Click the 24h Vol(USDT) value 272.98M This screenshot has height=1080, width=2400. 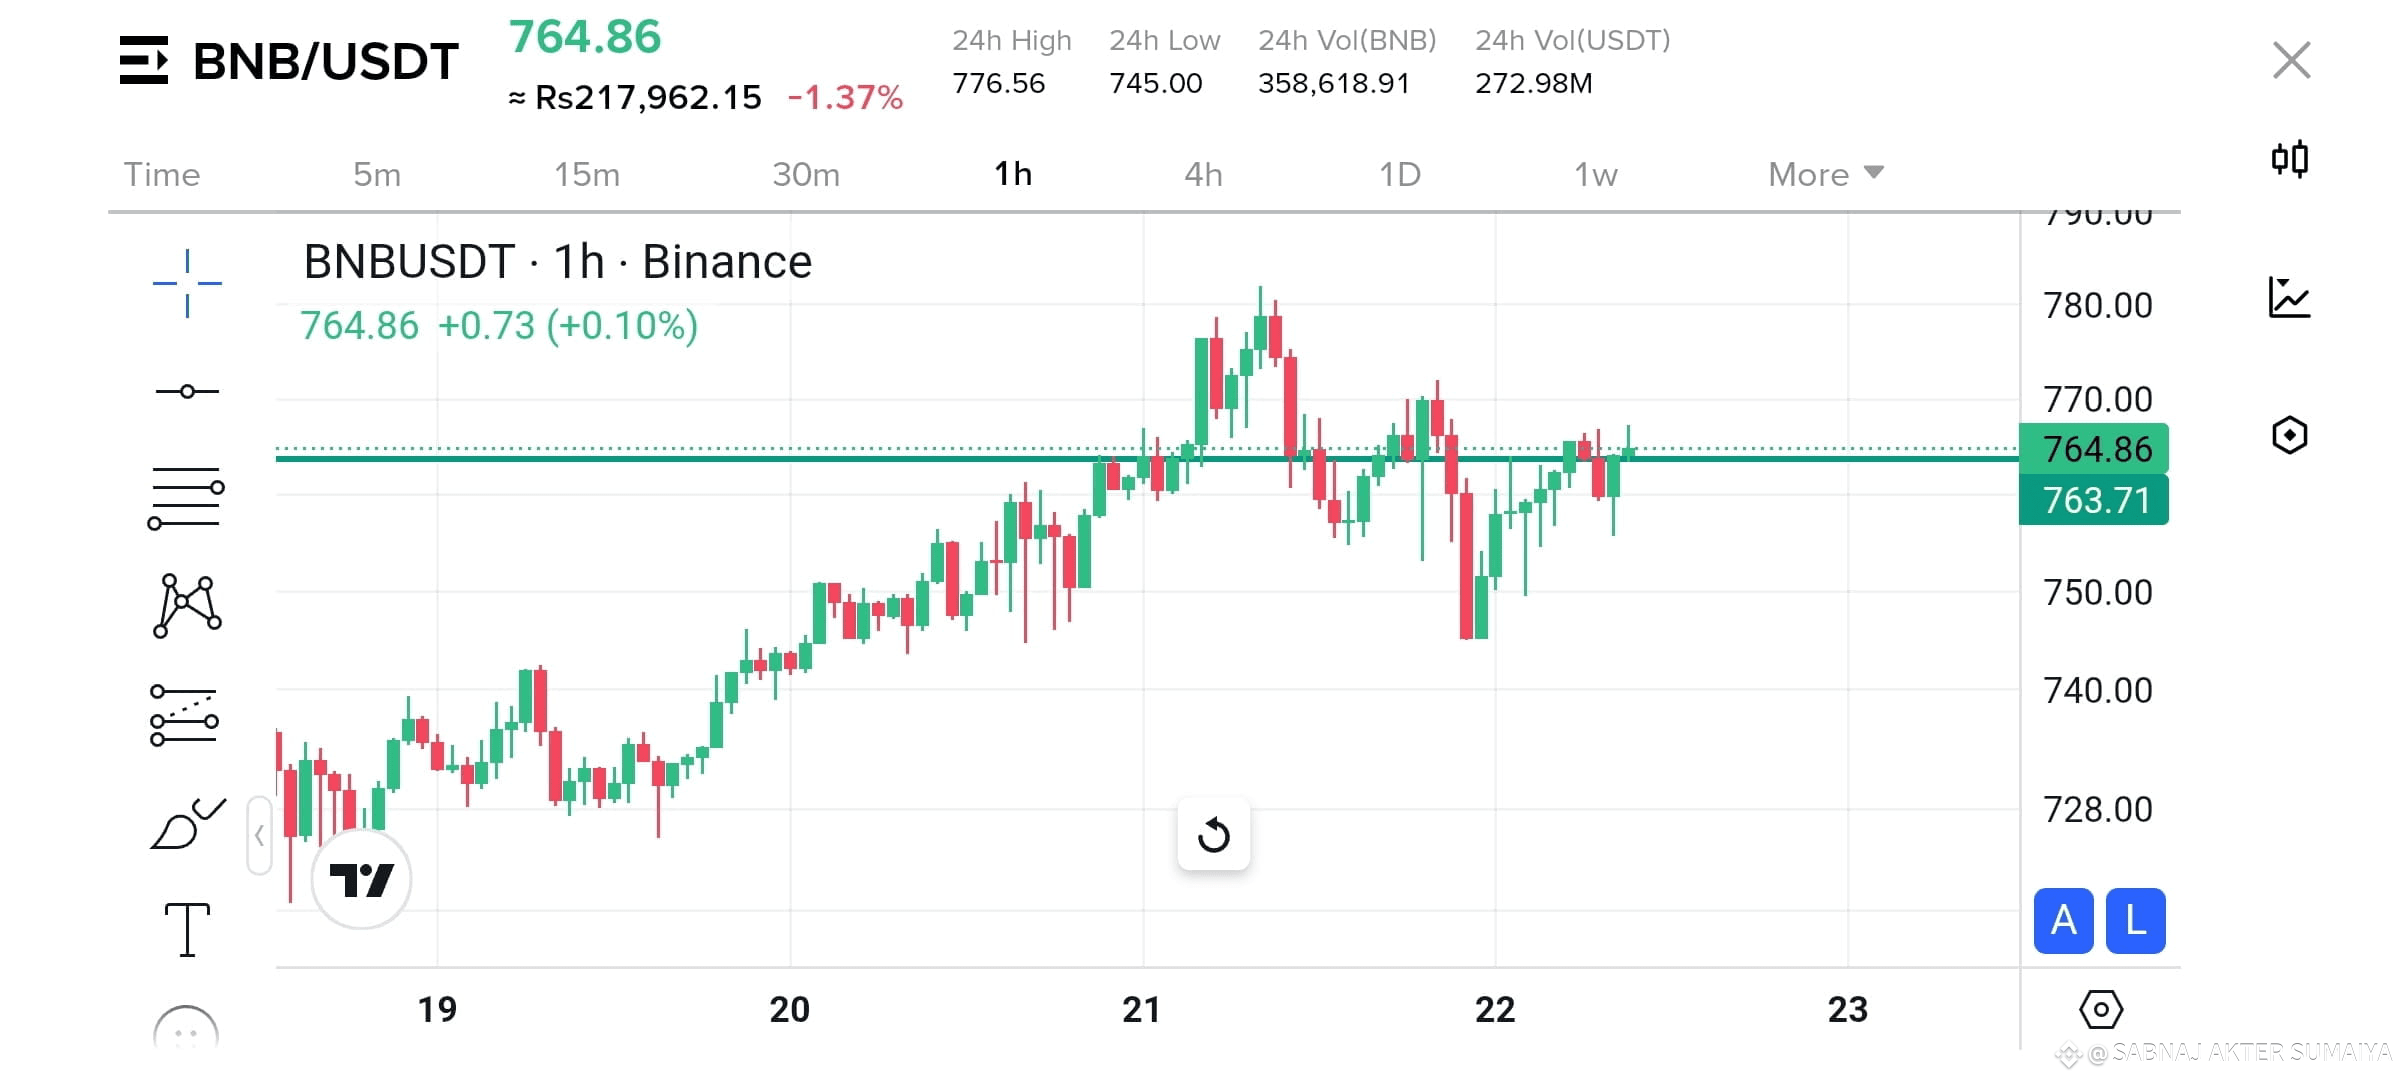[x=1533, y=83]
